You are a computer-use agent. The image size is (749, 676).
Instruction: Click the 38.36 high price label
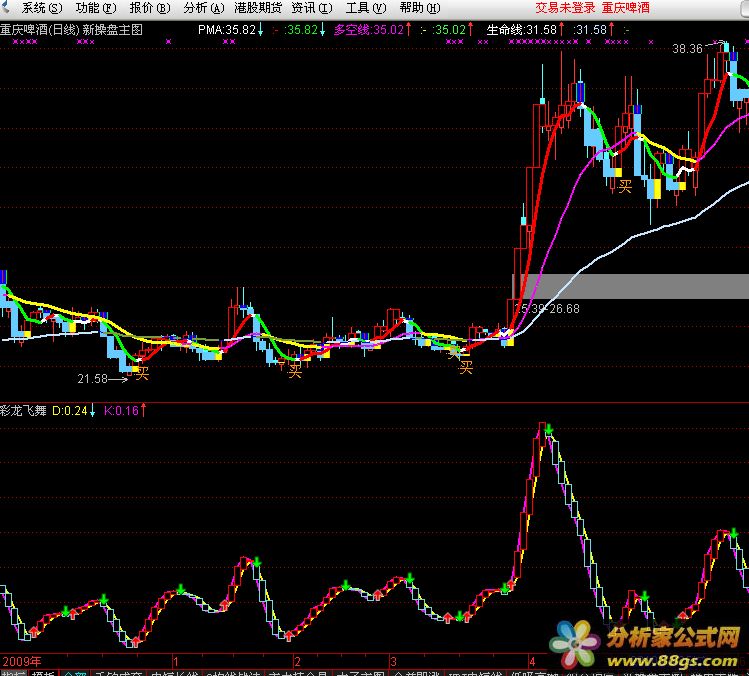point(687,49)
